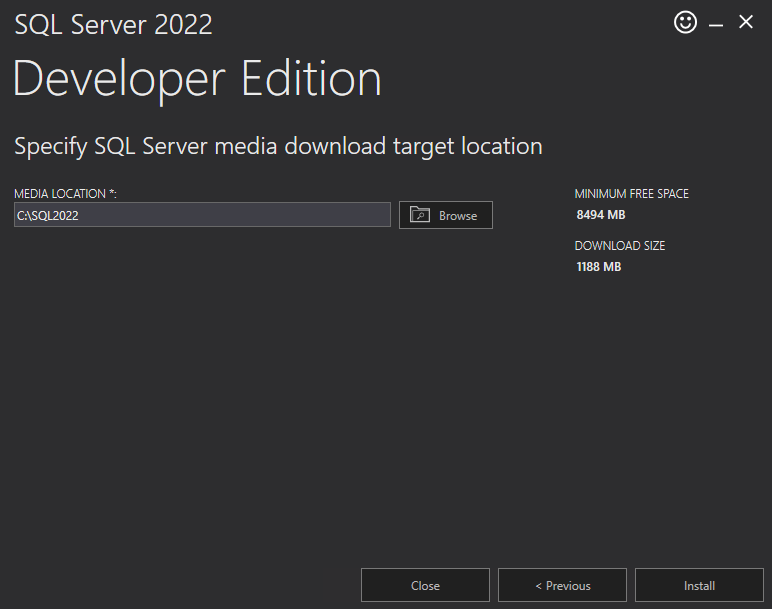This screenshot has height=609, width=772.
Task: Click the MEDIA LOCATION label
Action: coord(65,194)
